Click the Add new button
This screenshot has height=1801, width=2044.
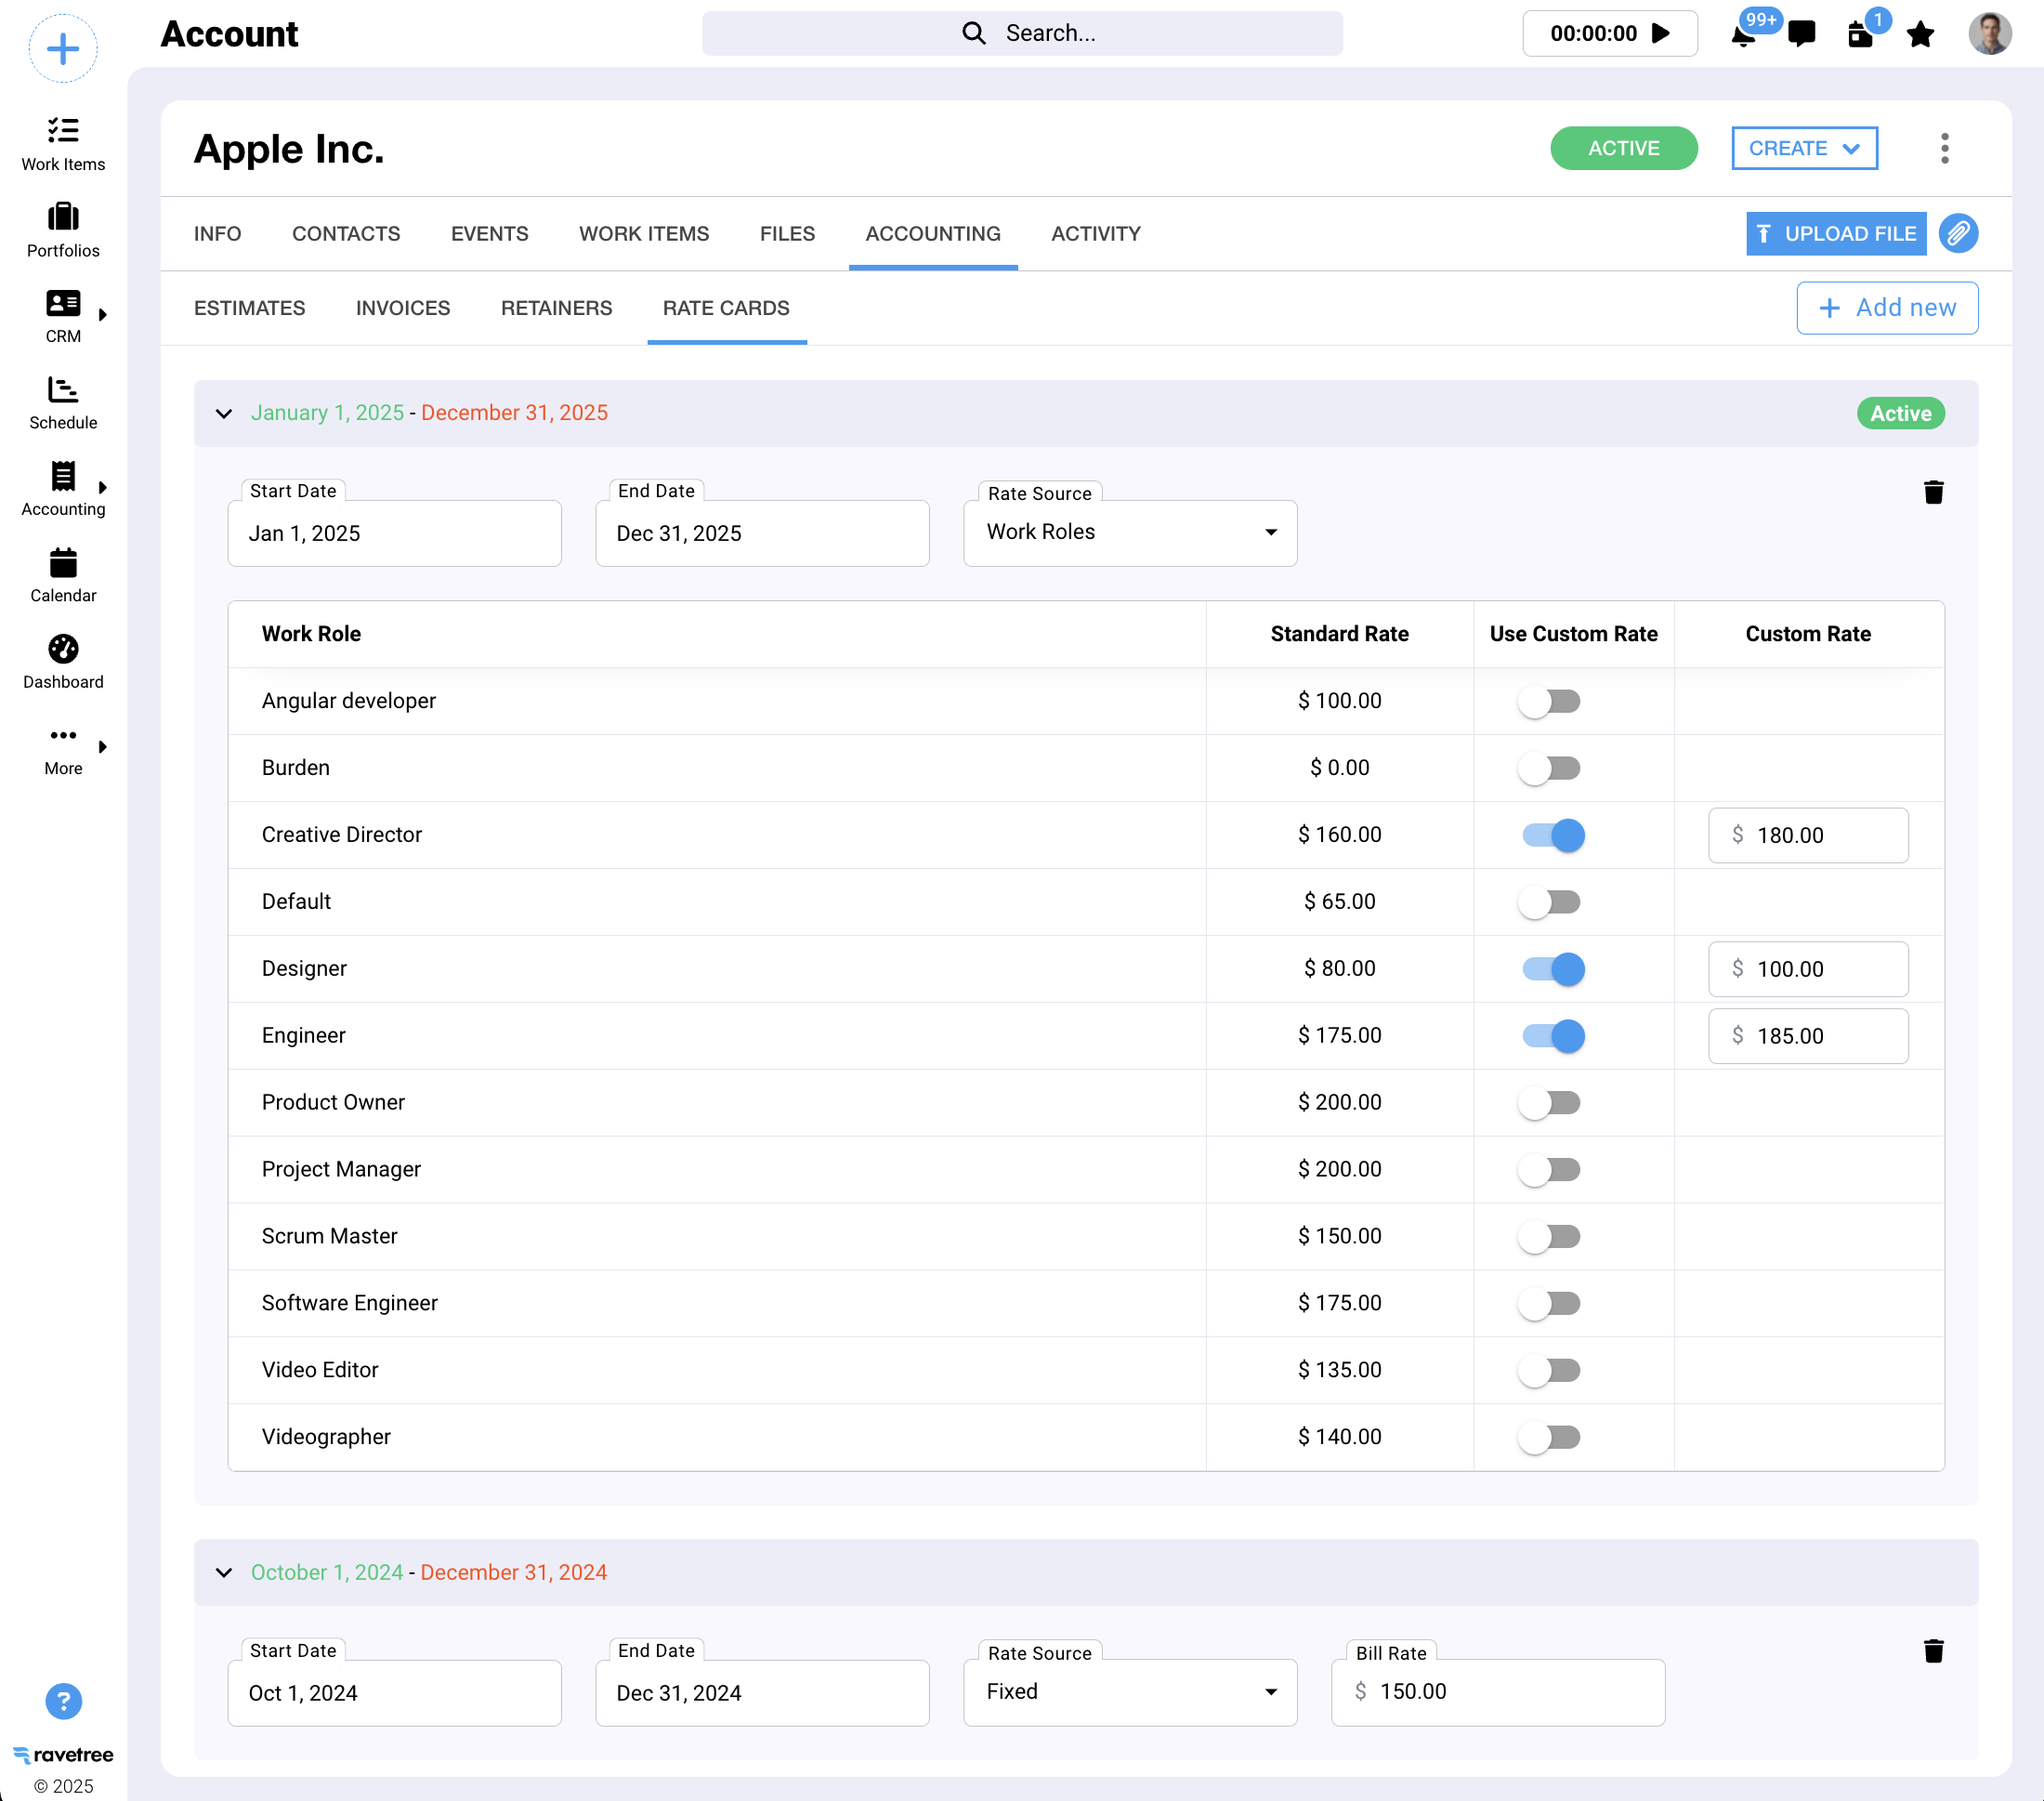click(1886, 308)
